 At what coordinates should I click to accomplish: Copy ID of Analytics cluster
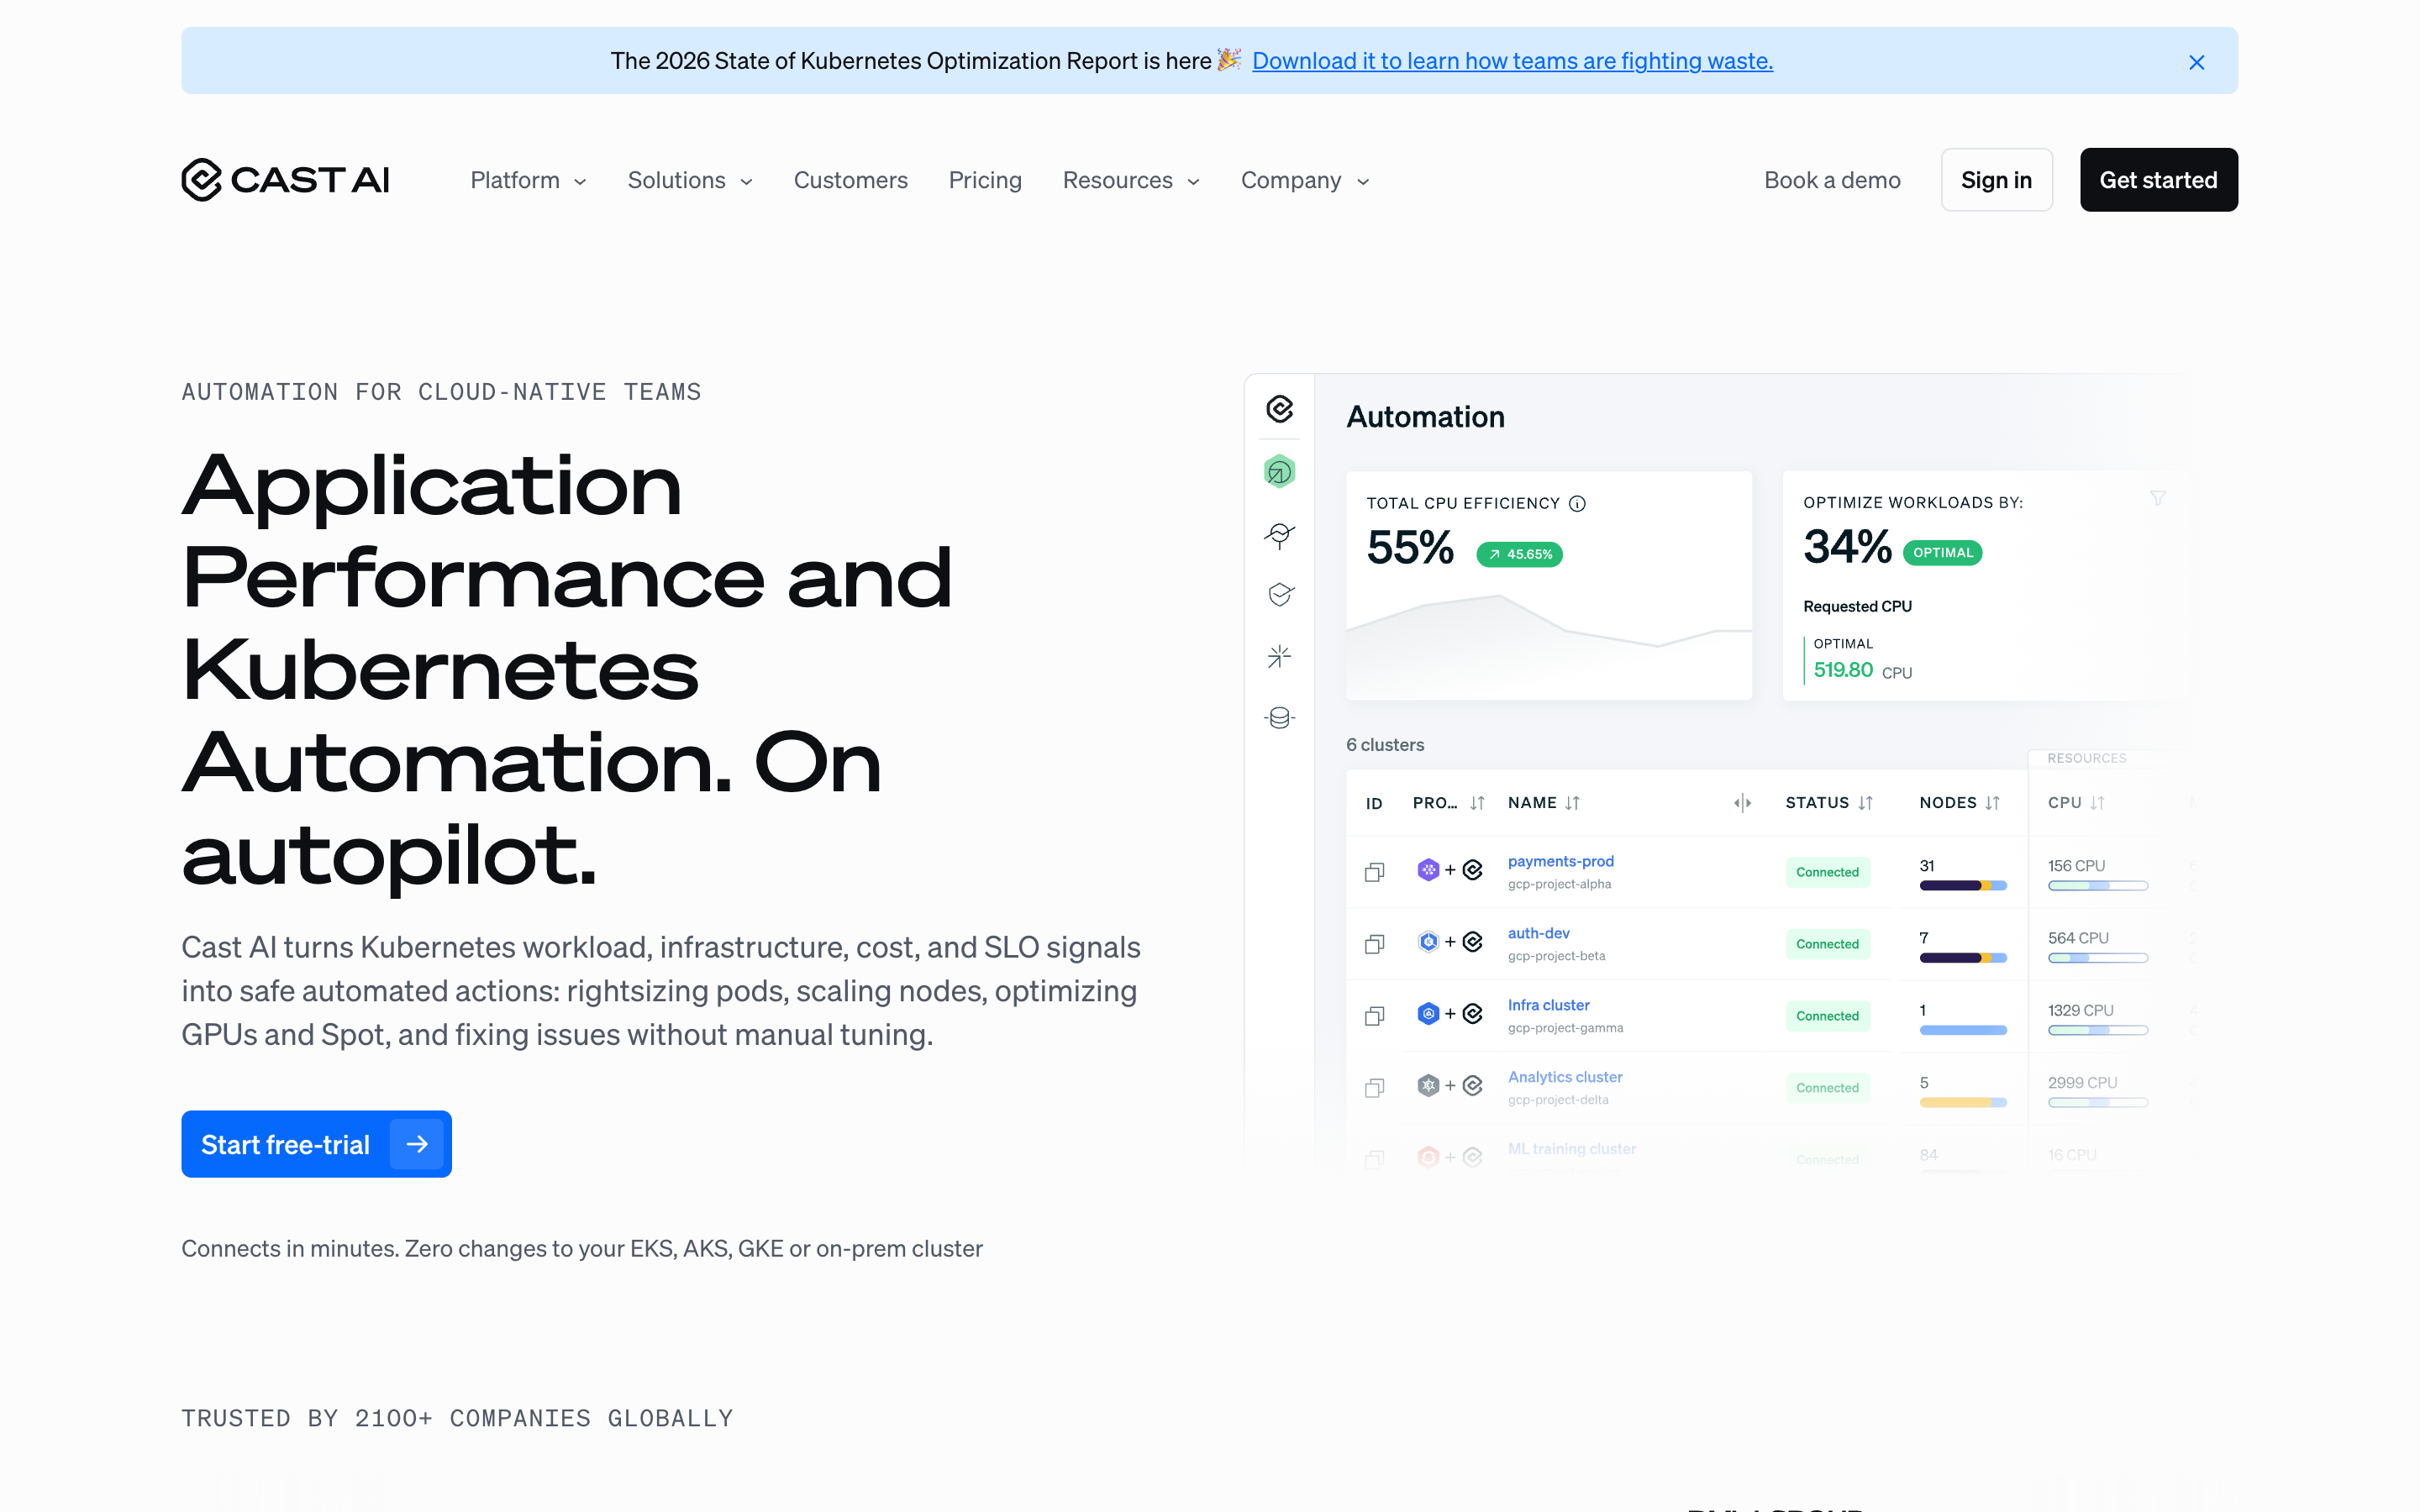tap(1375, 1087)
